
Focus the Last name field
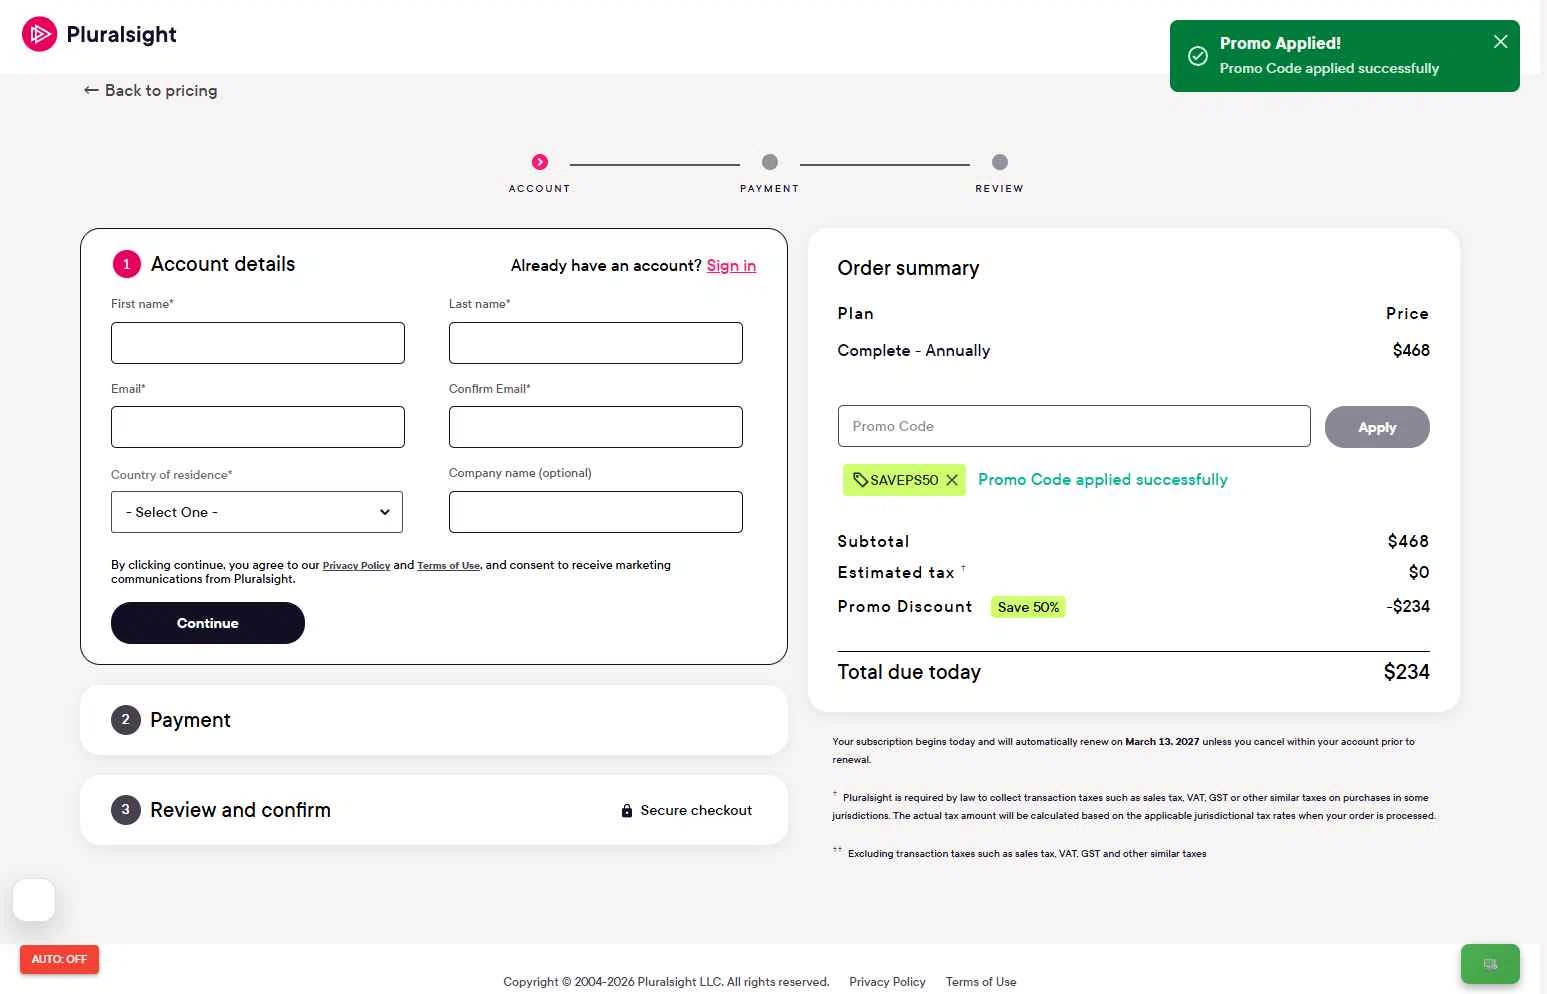[596, 343]
